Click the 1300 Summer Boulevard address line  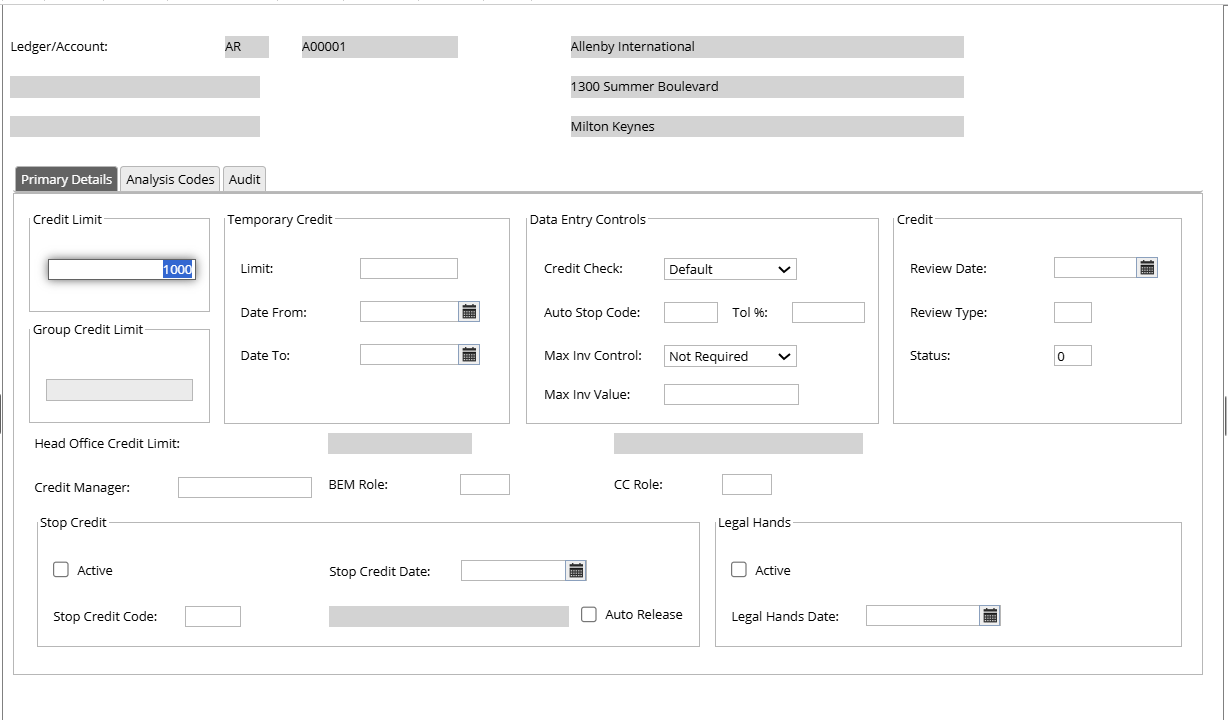point(766,87)
